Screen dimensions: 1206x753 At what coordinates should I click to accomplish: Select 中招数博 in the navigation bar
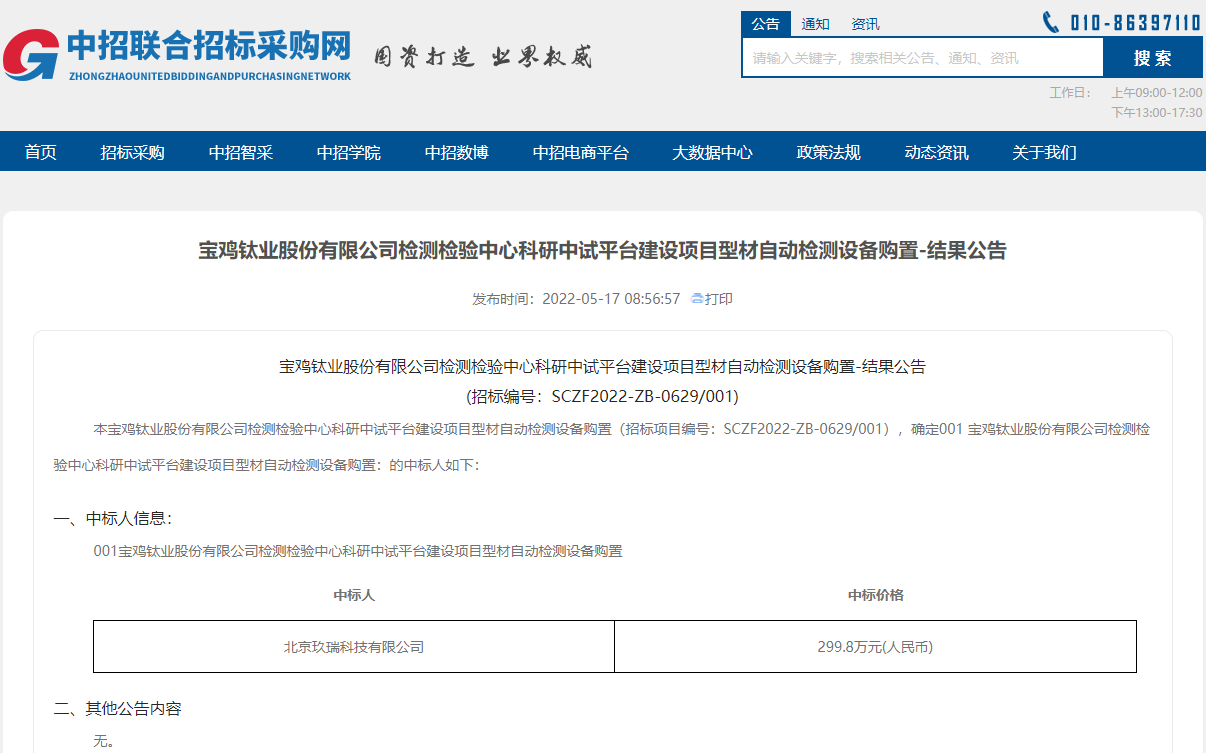[456, 152]
